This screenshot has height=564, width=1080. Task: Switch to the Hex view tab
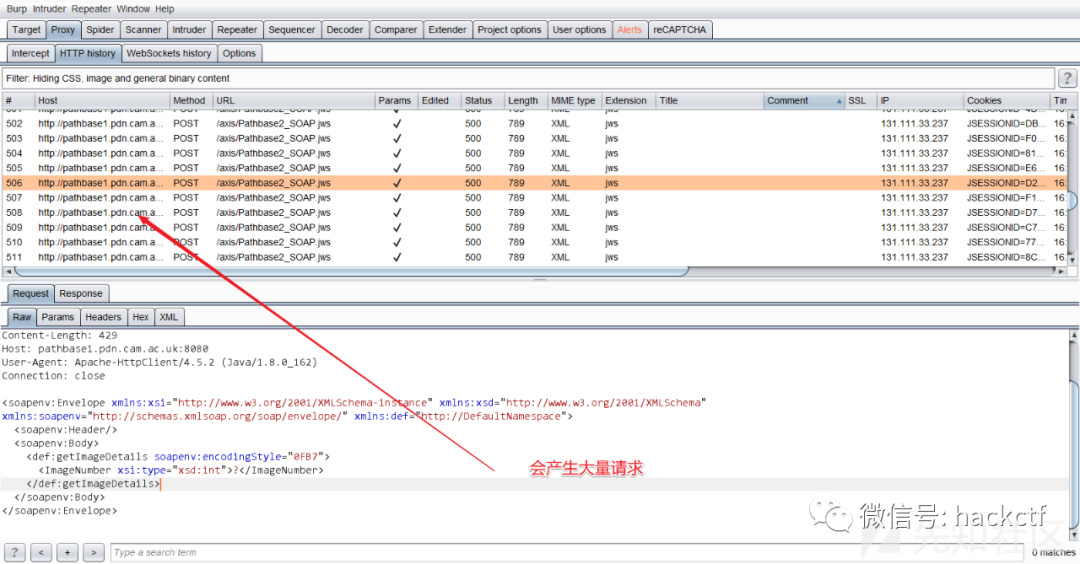[x=141, y=317]
